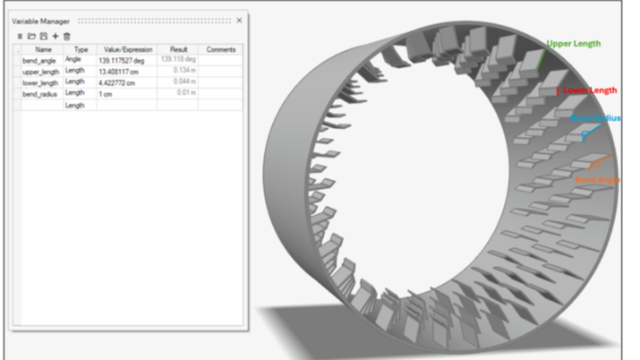
Task: Close the Variable Manager panel
Action: coord(239,20)
